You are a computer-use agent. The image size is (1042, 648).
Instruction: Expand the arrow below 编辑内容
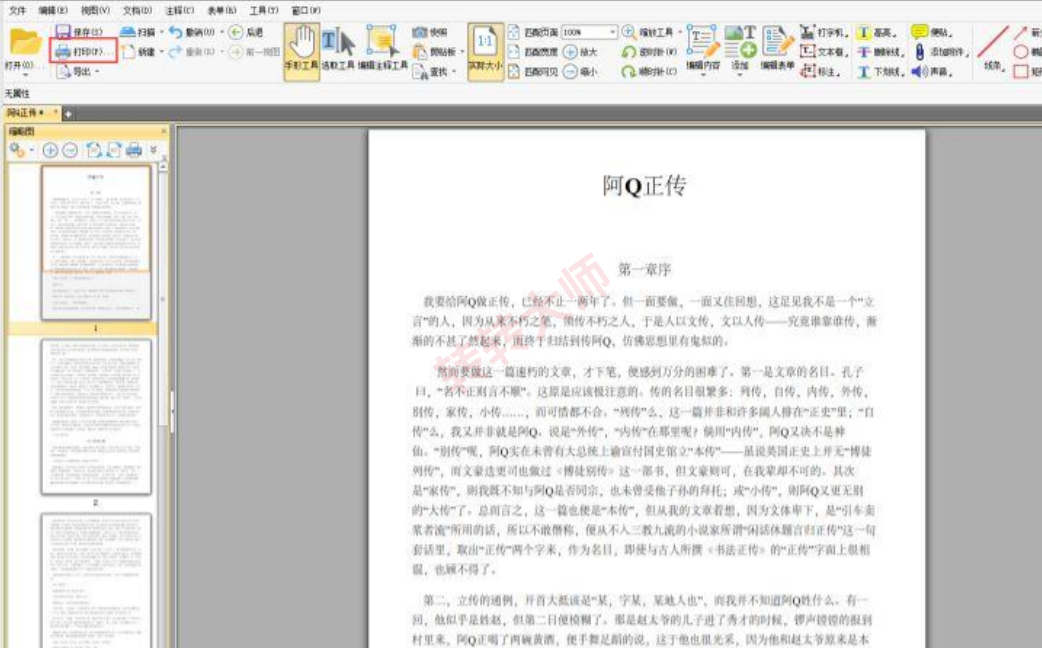(702, 74)
